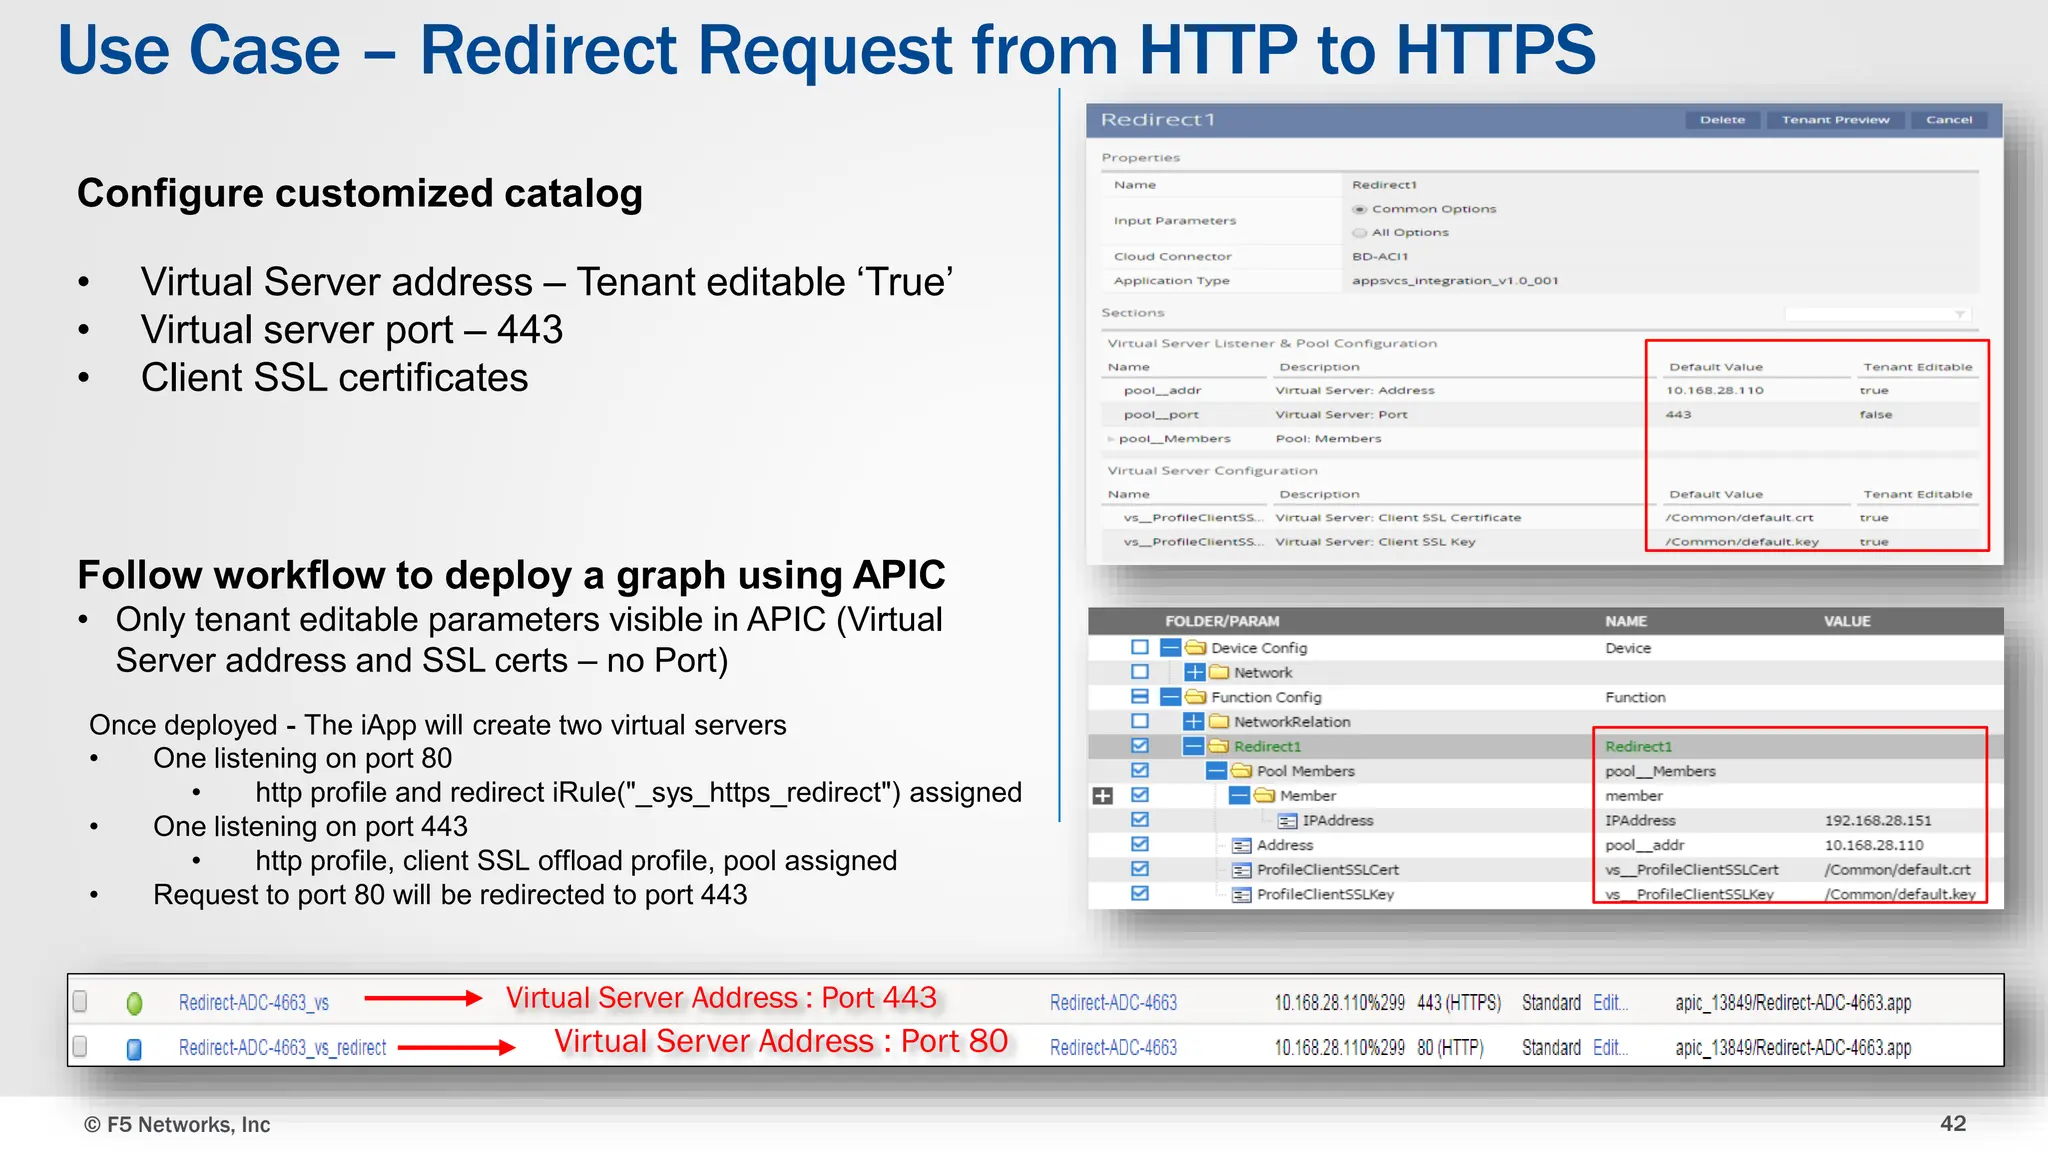
Task: Click the /Common/default.crt default value in catalog
Action: pyautogui.click(x=1739, y=518)
